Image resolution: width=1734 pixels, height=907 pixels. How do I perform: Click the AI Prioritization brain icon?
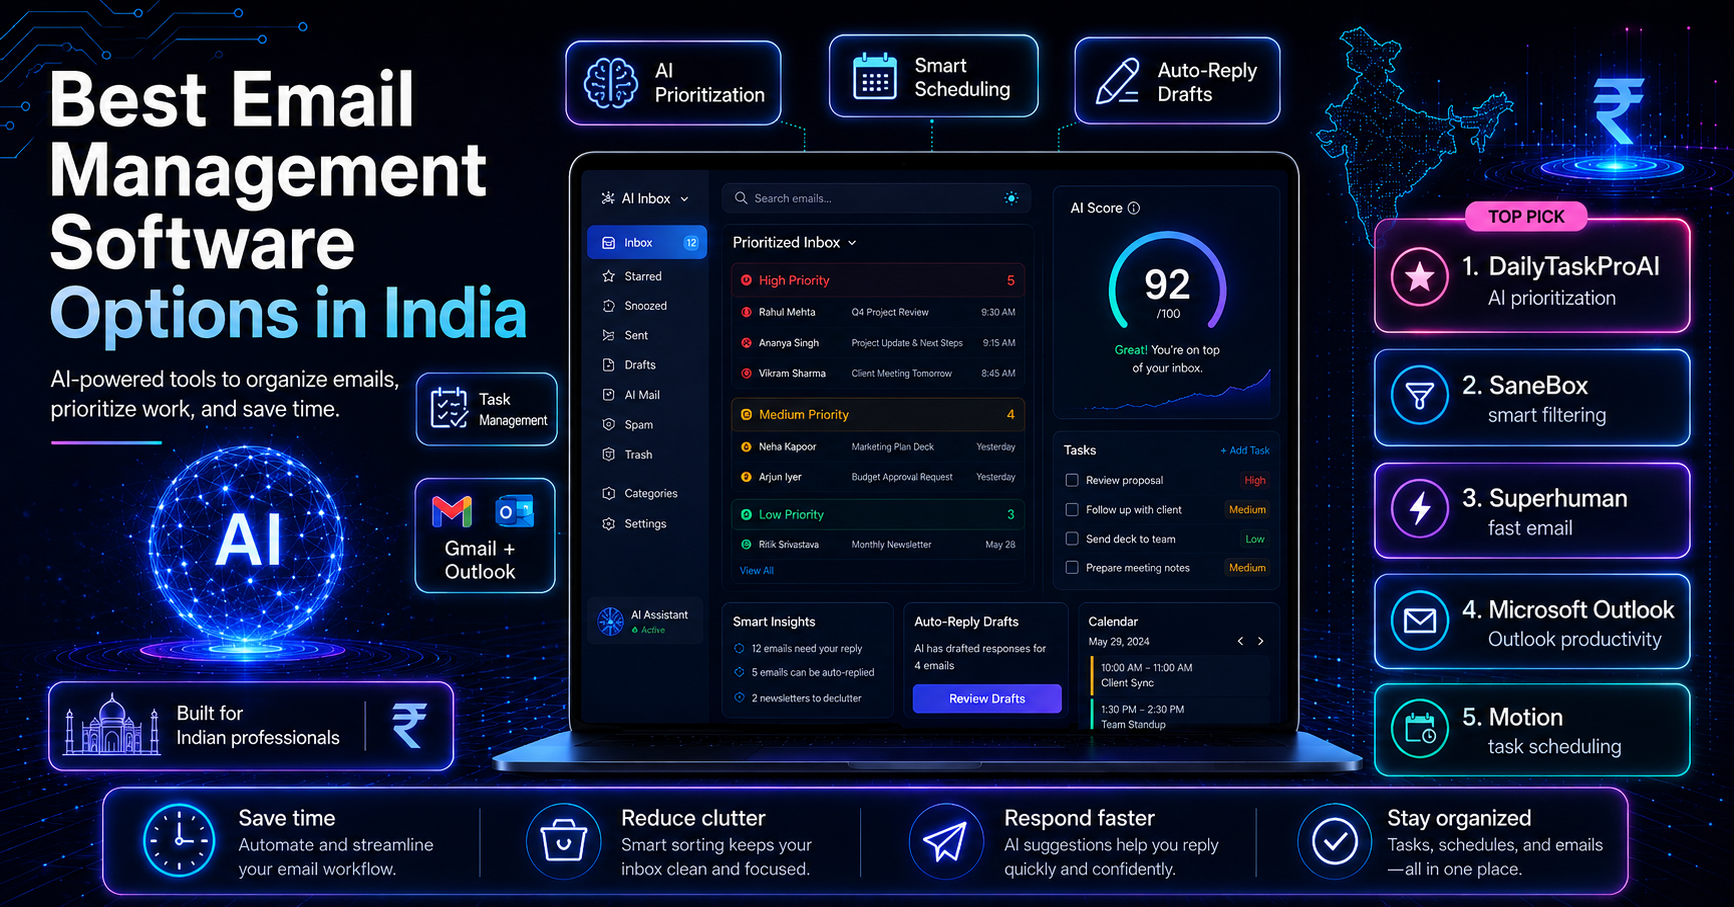(611, 83)
